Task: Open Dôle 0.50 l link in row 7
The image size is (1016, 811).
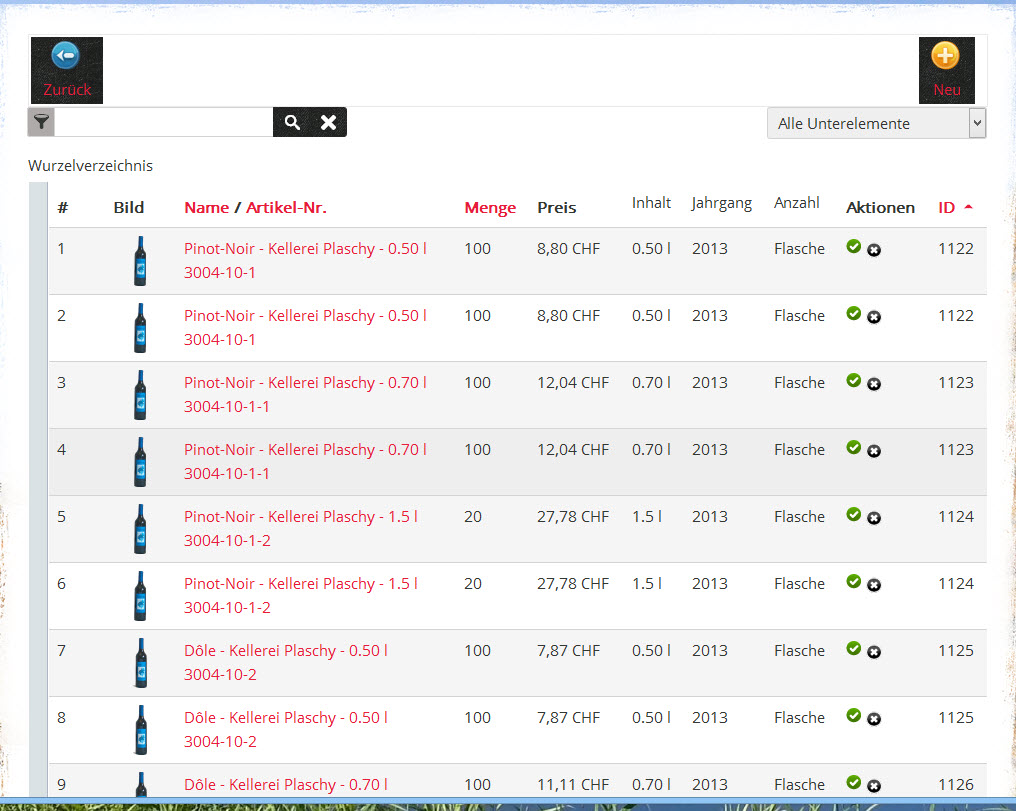Action: coord(286,651)
